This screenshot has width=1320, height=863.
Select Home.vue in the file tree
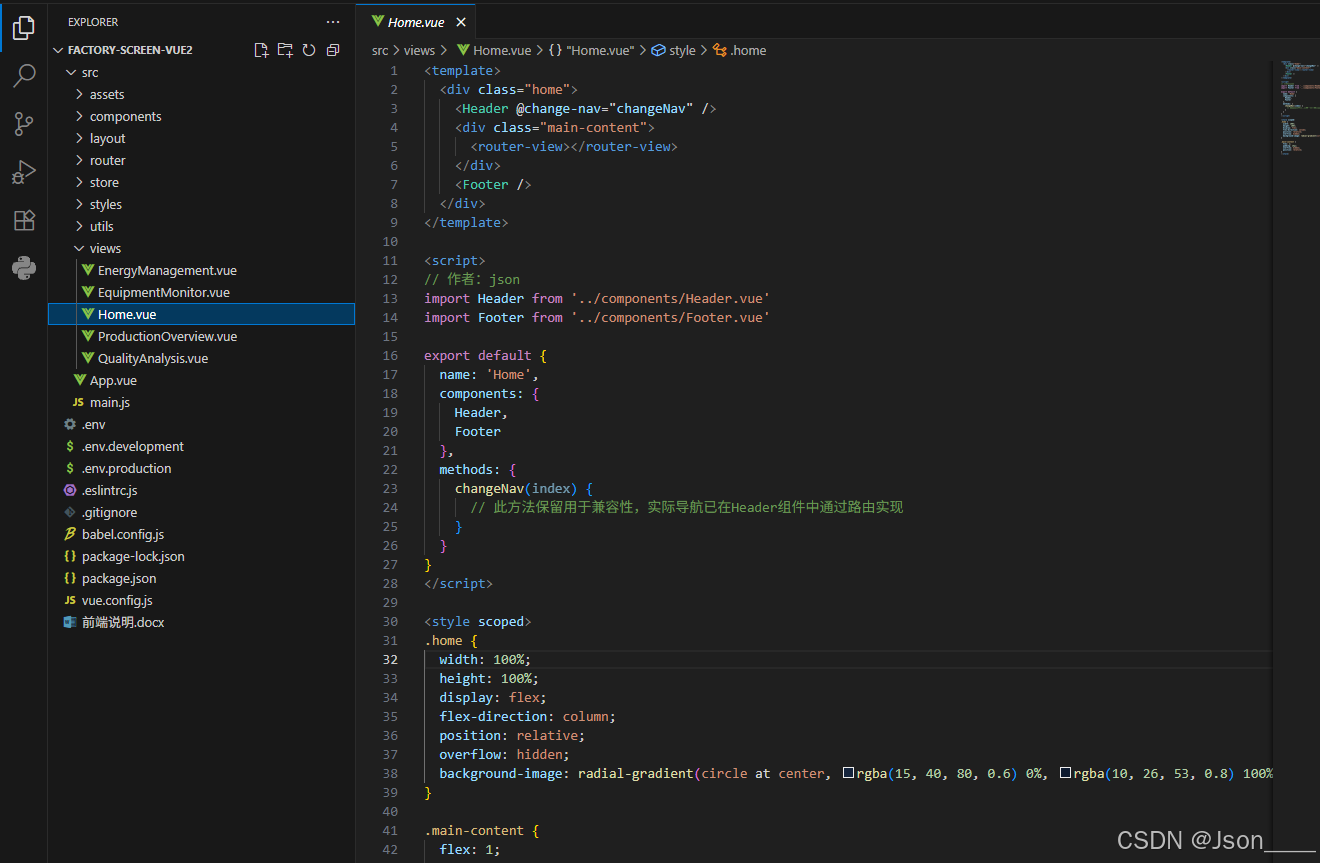coord(201,314)
